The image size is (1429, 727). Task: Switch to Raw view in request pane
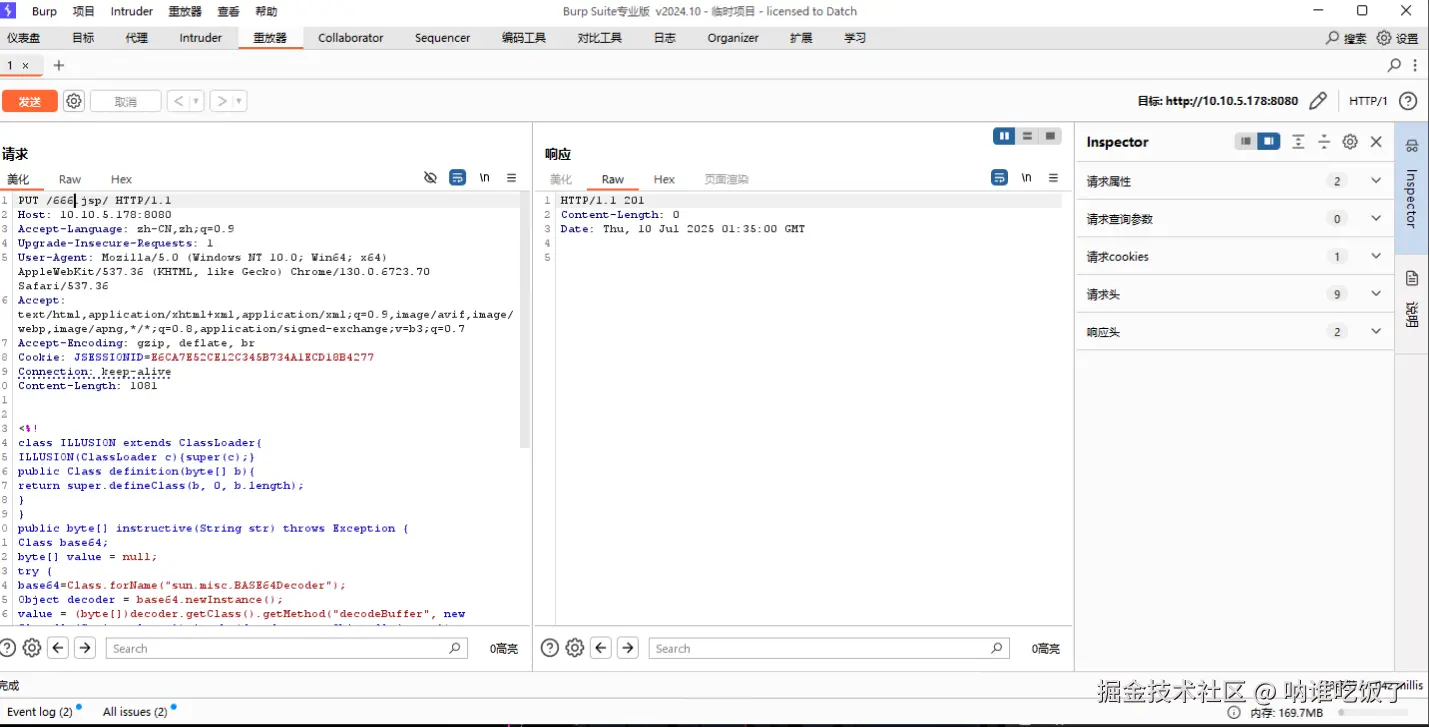[70, 179]
